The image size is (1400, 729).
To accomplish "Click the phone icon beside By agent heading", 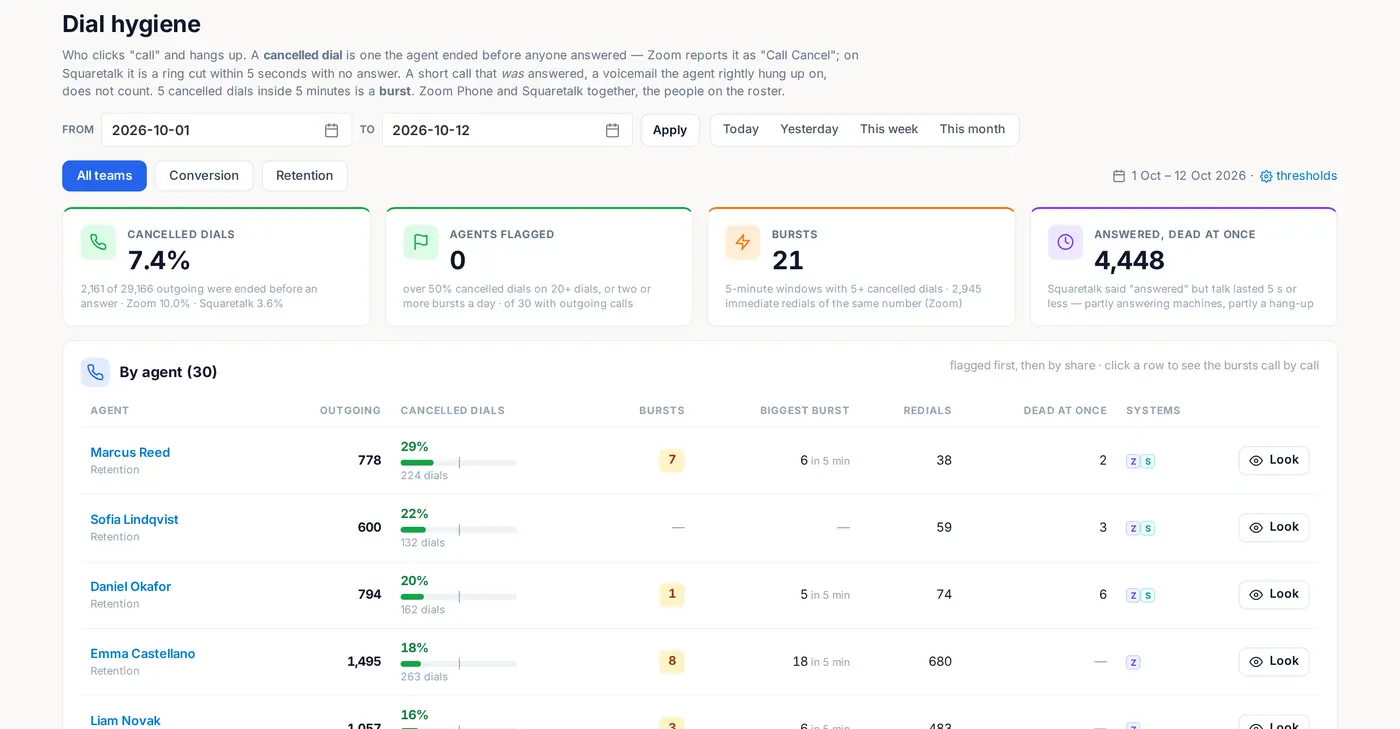I will 95,372.
